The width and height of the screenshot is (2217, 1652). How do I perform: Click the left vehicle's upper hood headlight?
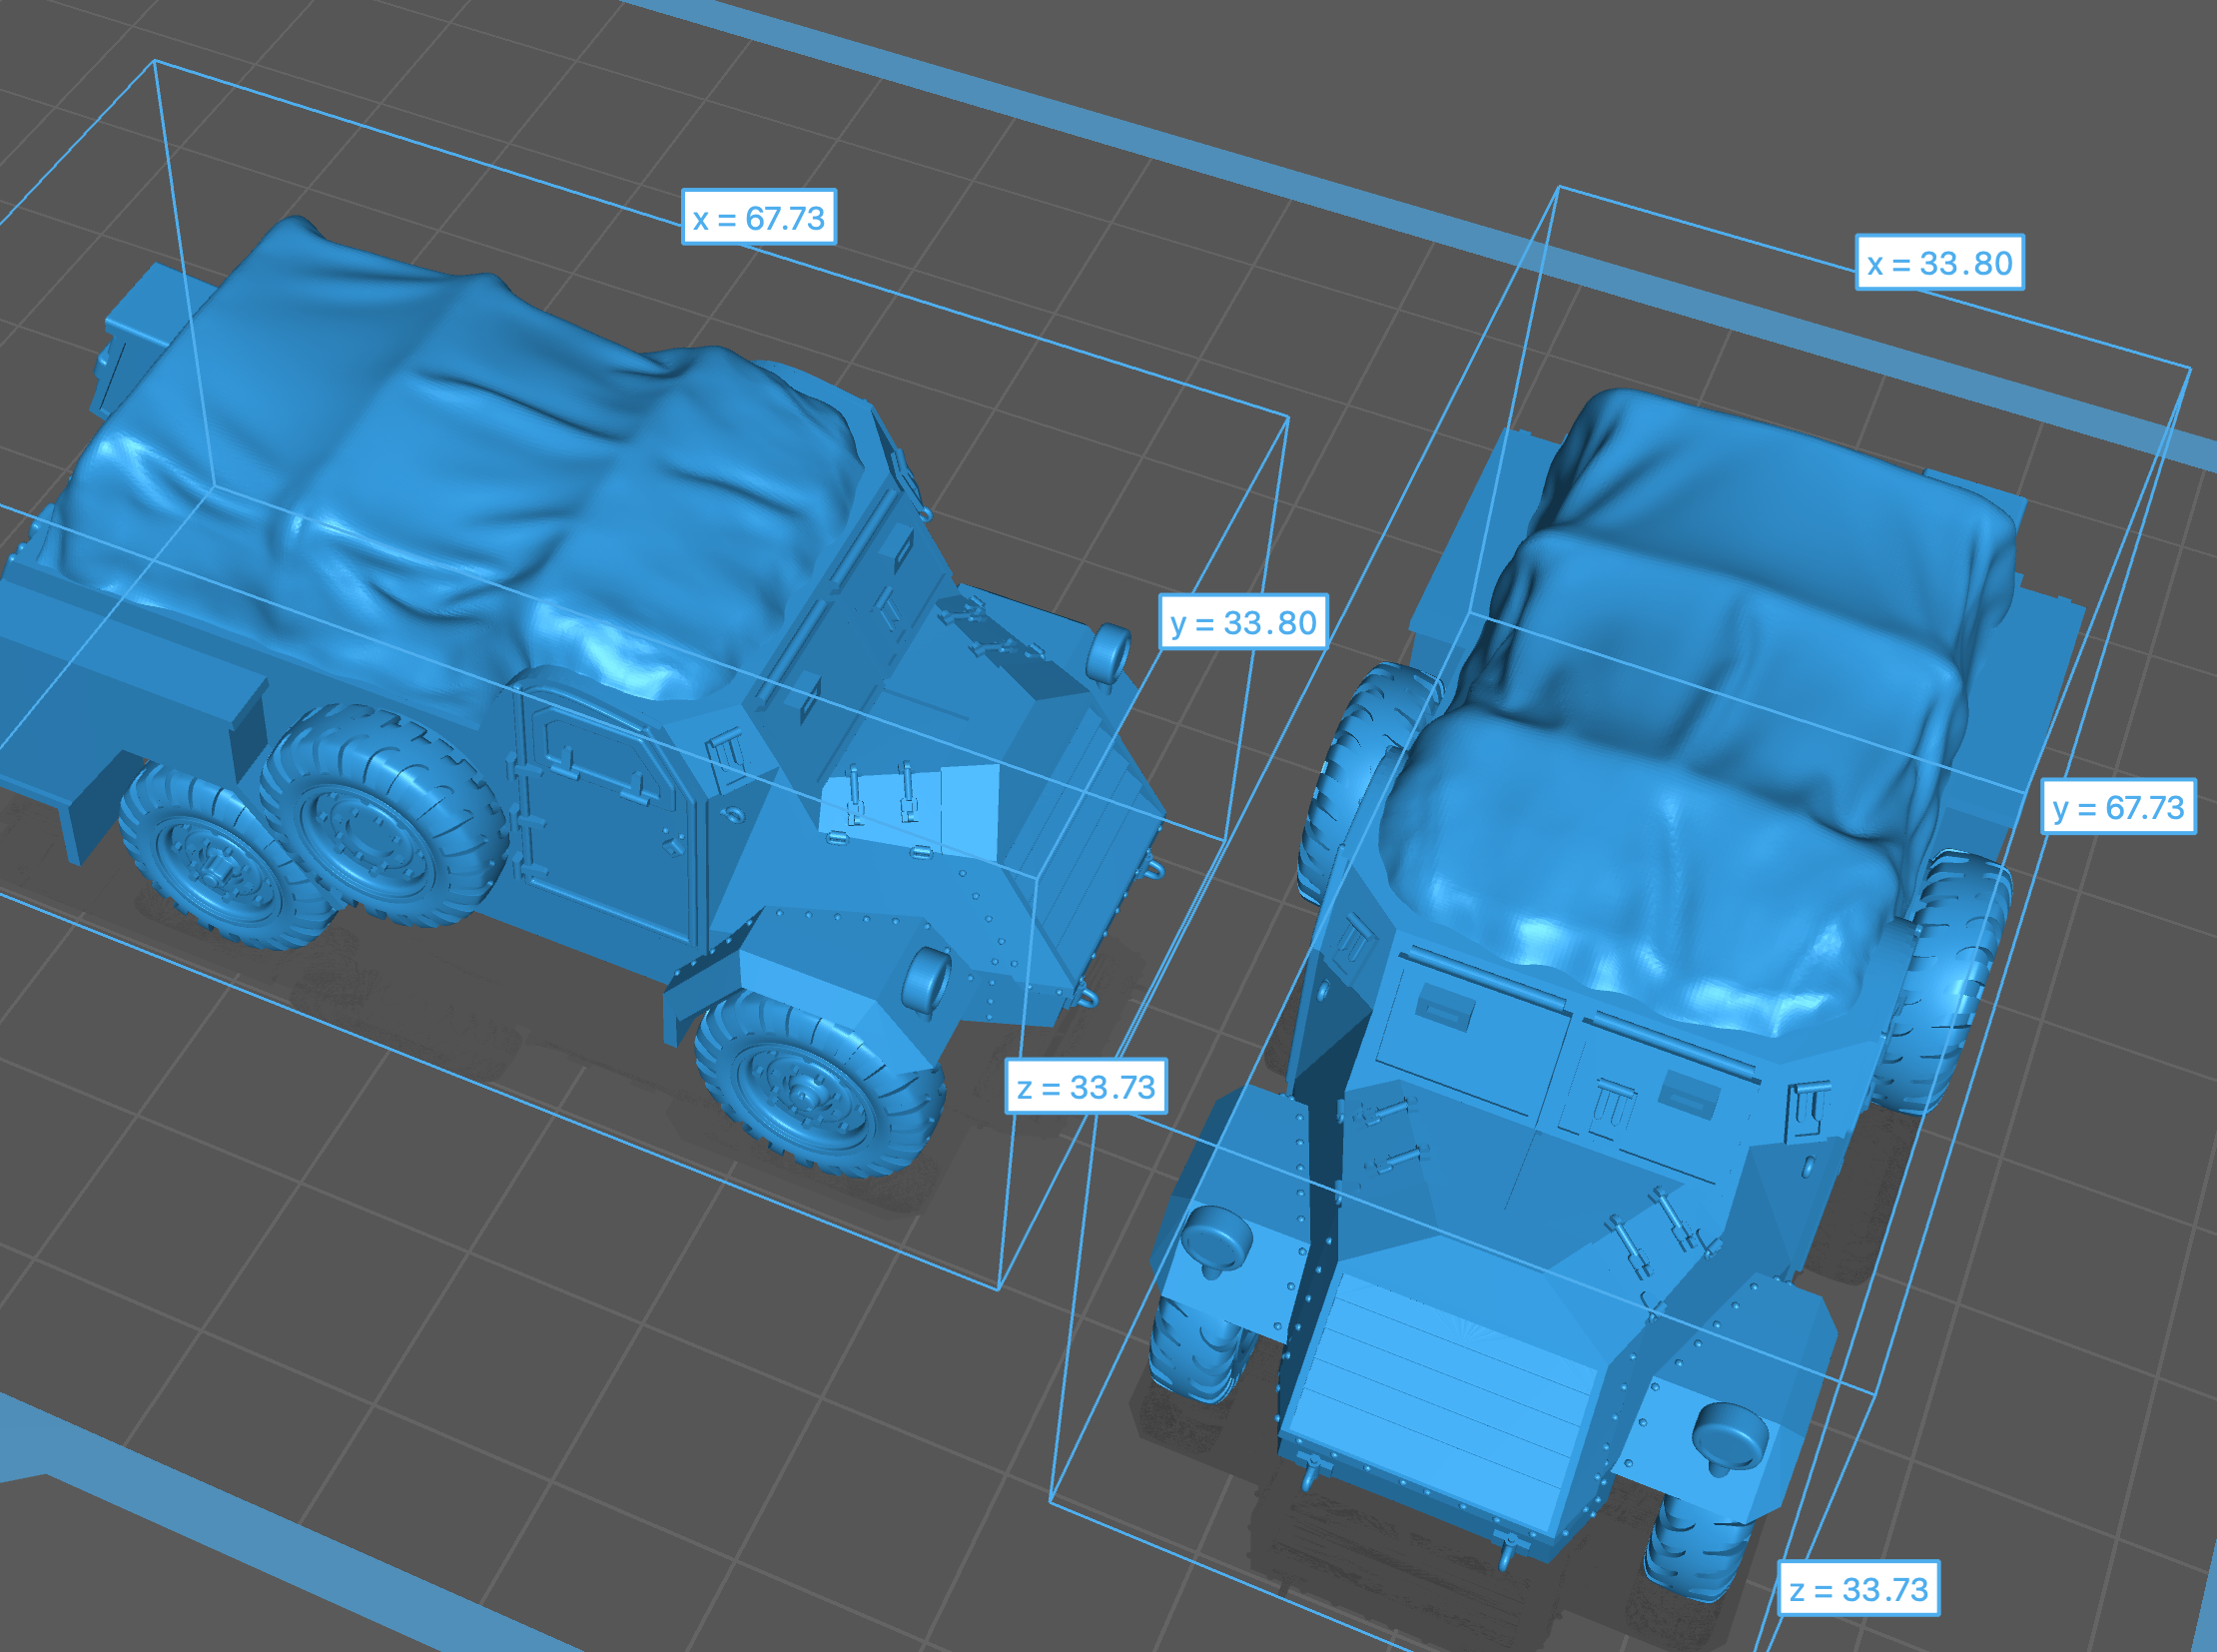(1108, 652)
